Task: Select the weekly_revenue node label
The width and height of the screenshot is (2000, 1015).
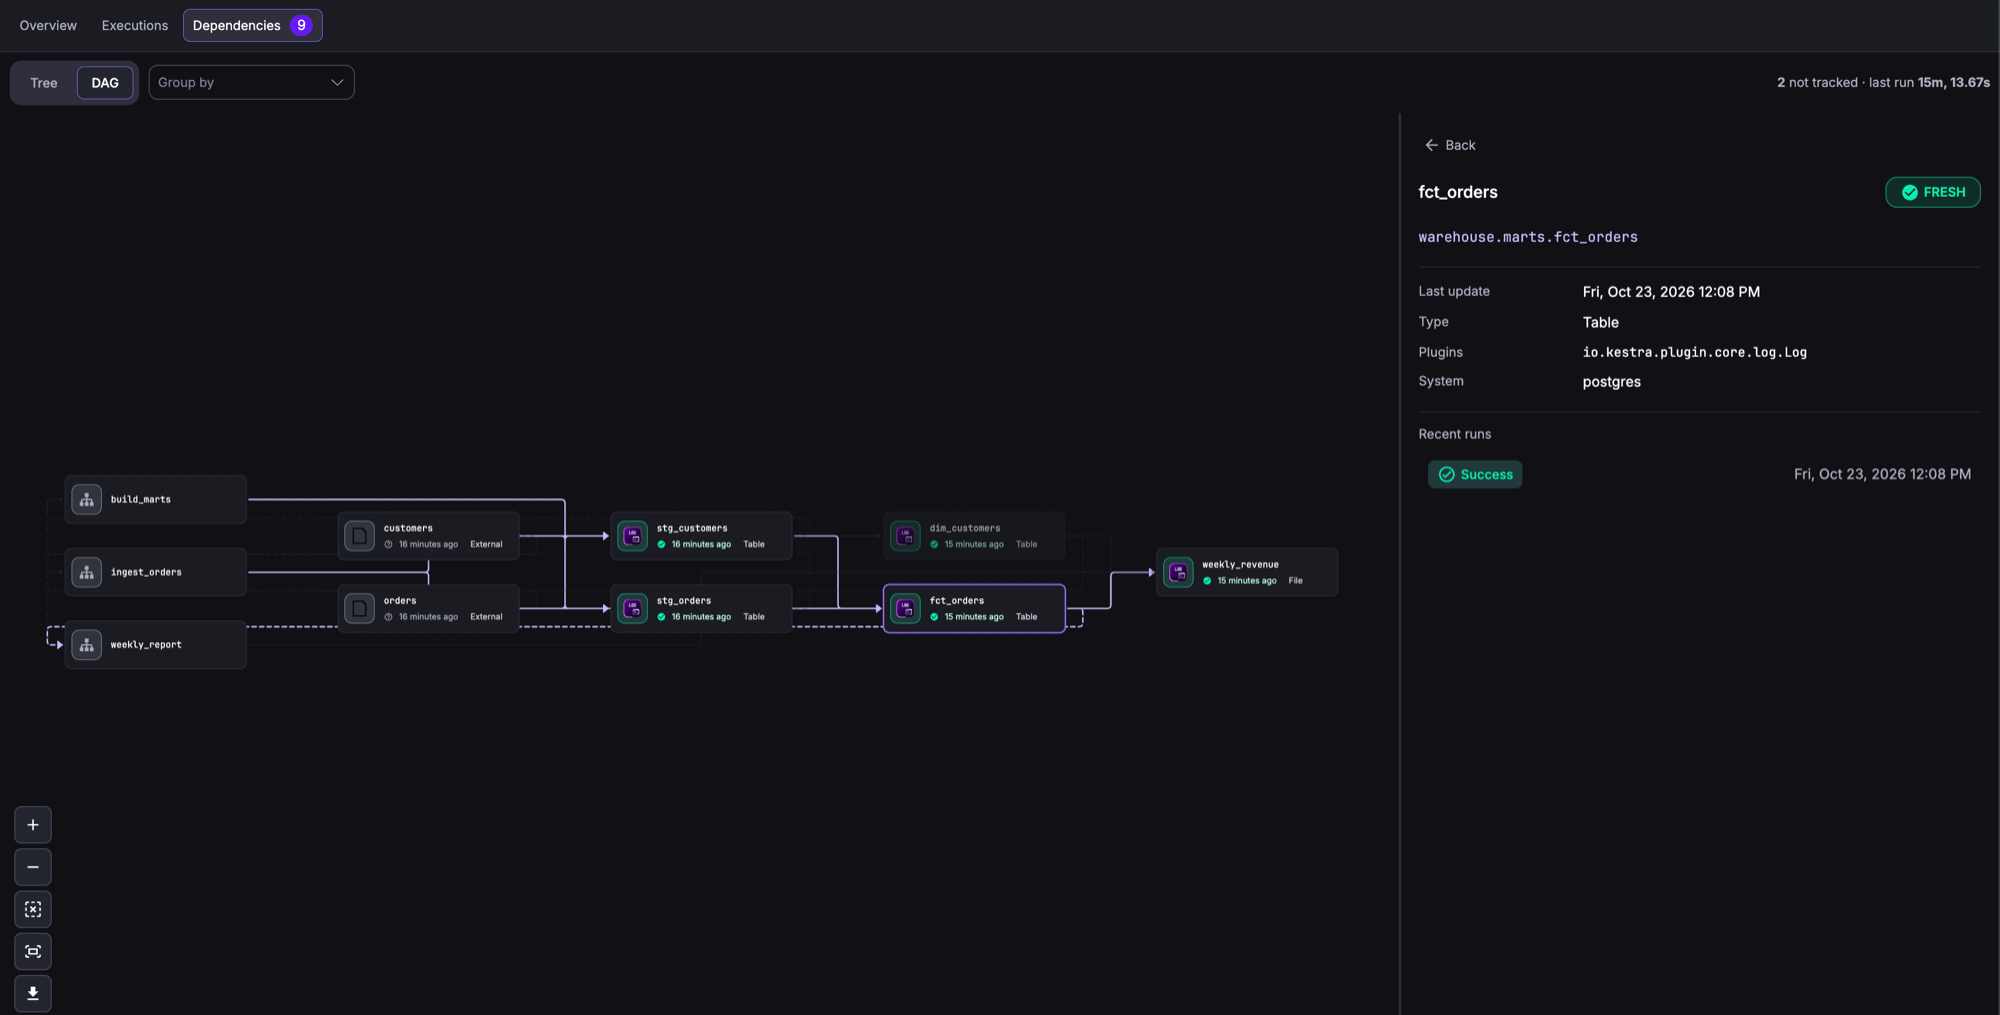Action: coord(1240,564)
